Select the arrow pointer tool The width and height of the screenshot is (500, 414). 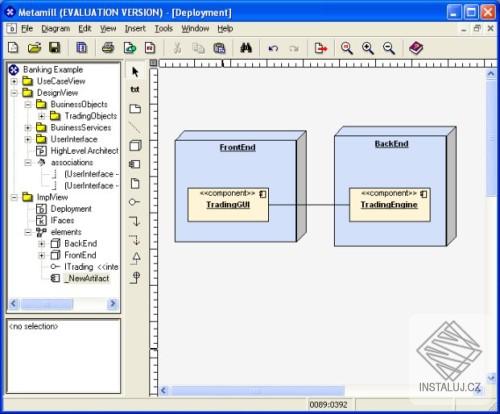135,72
